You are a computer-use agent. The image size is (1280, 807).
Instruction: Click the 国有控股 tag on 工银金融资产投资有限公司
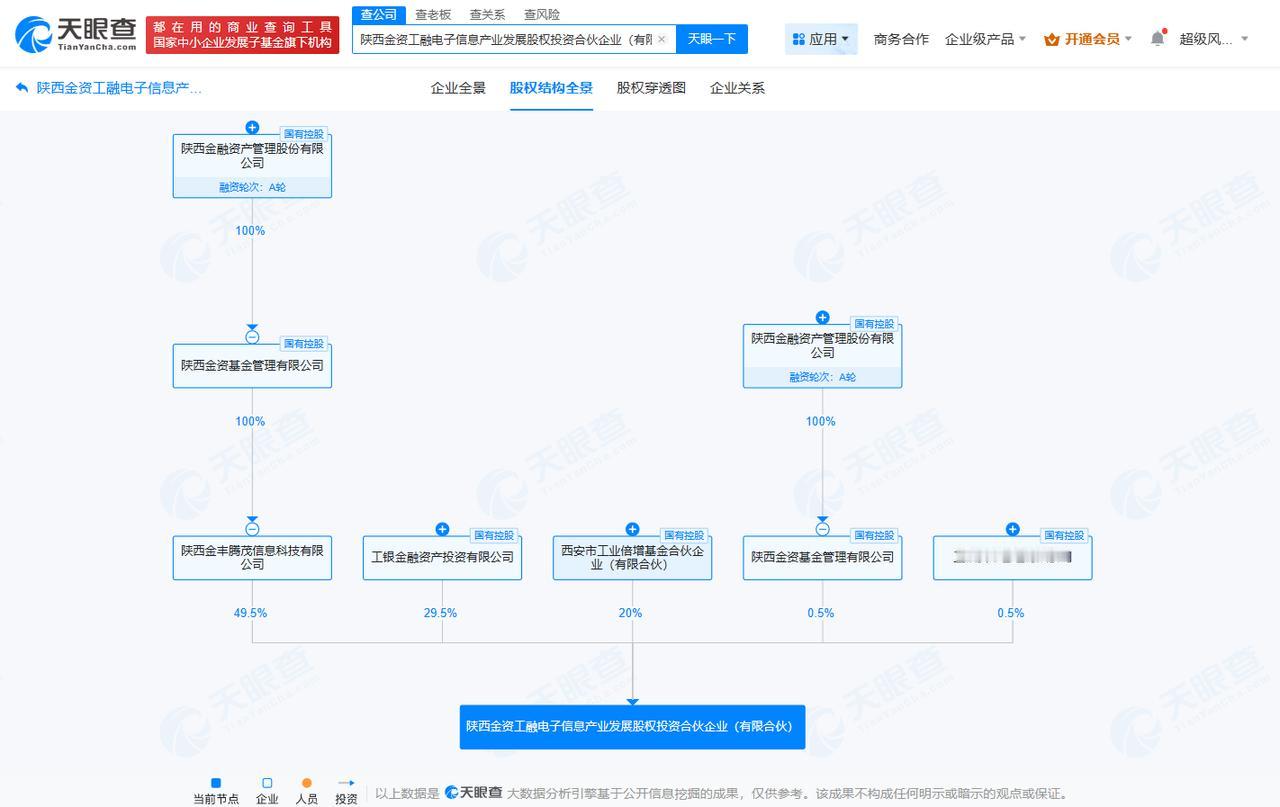[x=493, y=536]
